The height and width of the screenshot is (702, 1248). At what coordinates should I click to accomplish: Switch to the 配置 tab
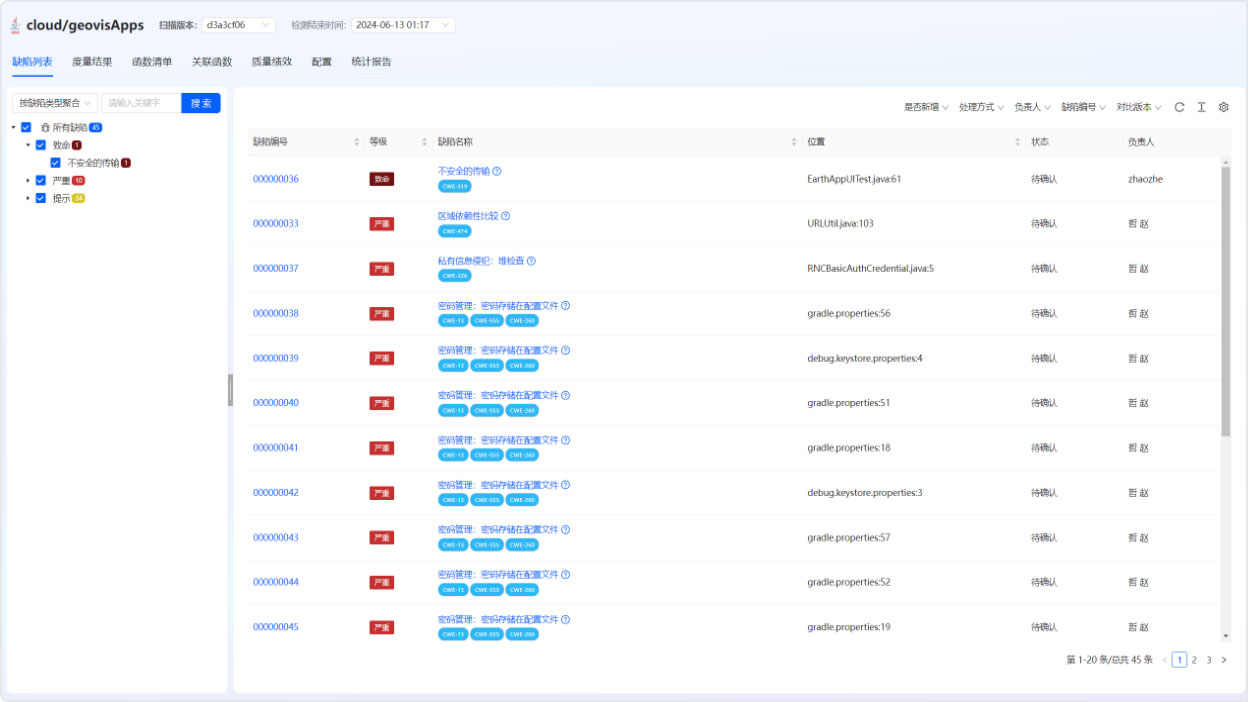click(322, 62)
